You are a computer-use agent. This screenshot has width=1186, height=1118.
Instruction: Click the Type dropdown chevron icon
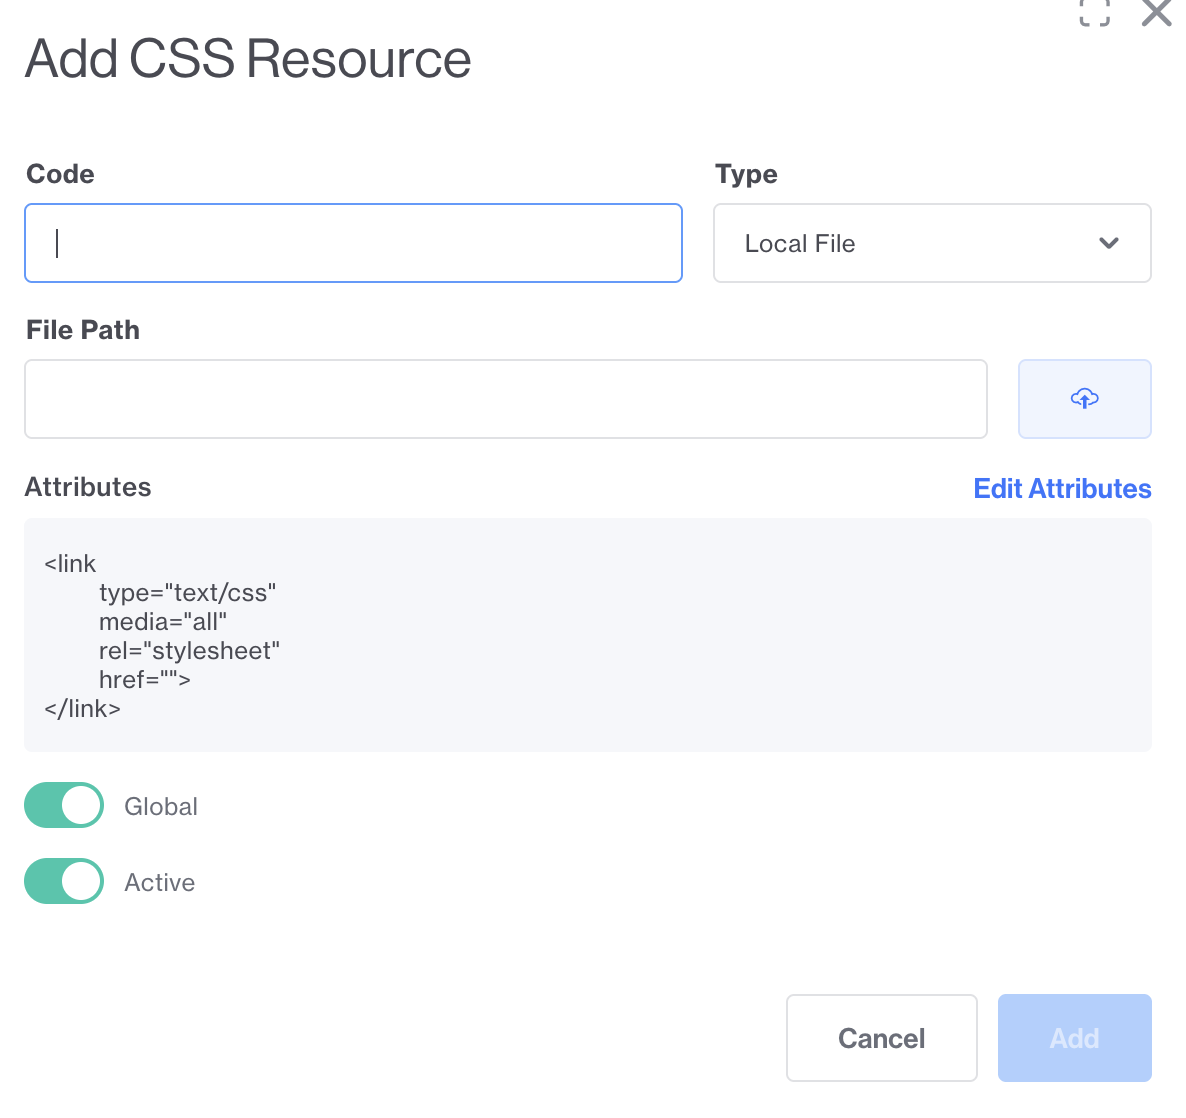tap(1108, 243)
